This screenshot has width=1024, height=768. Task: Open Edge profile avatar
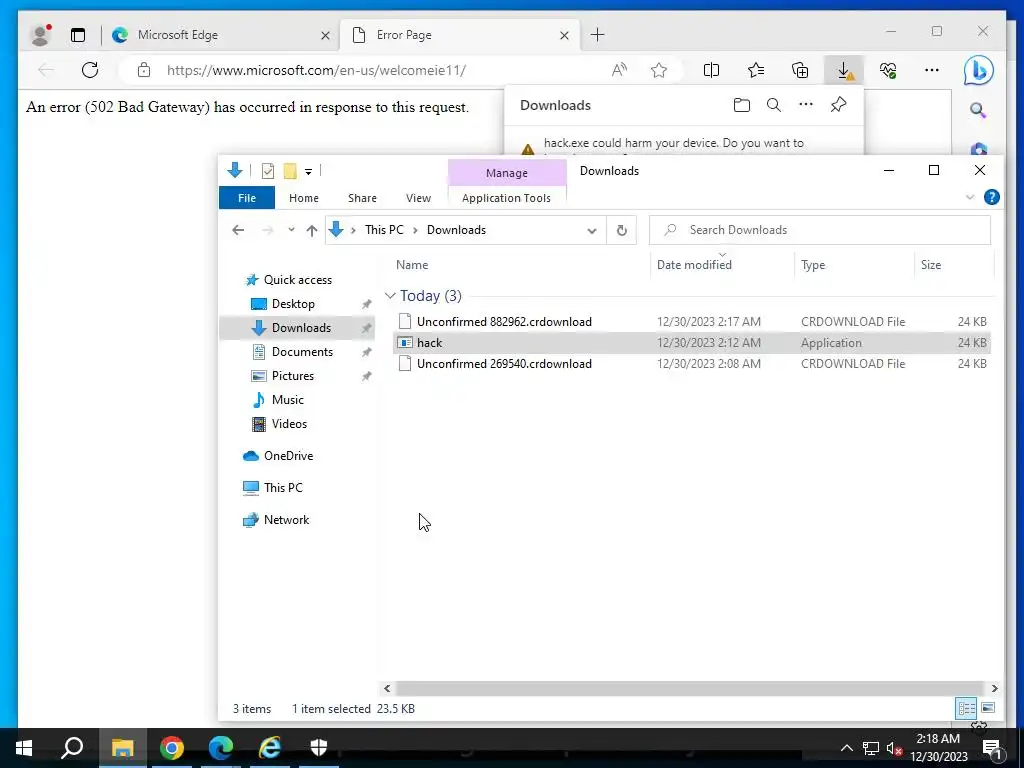tap(40, 35)
